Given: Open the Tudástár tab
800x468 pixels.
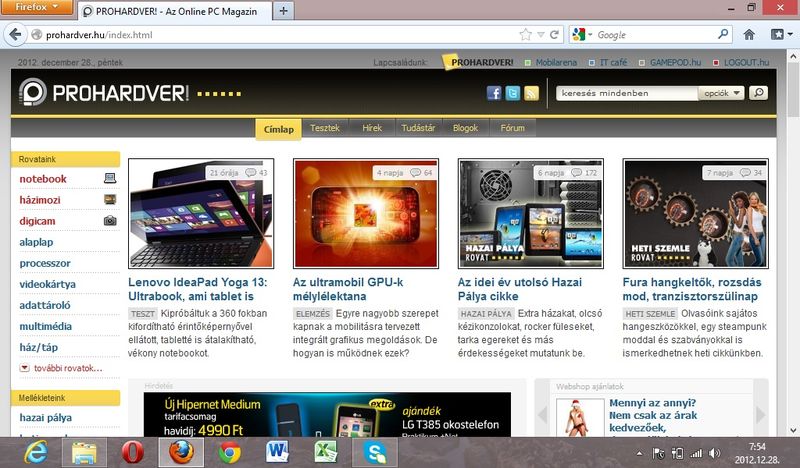Looking at the screenshot, I should point(418,128).
